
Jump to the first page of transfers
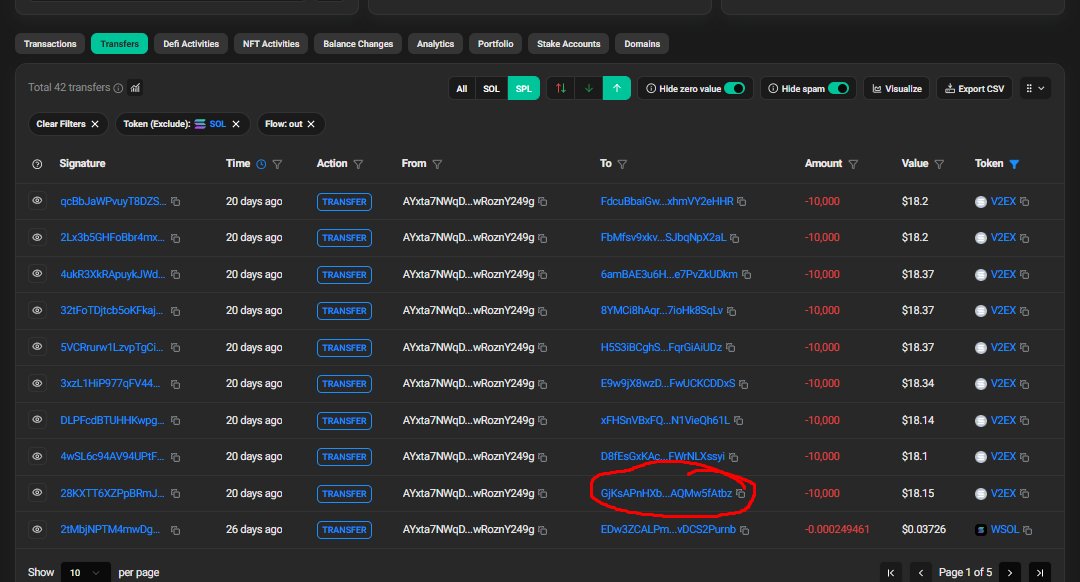coord(891,572)
